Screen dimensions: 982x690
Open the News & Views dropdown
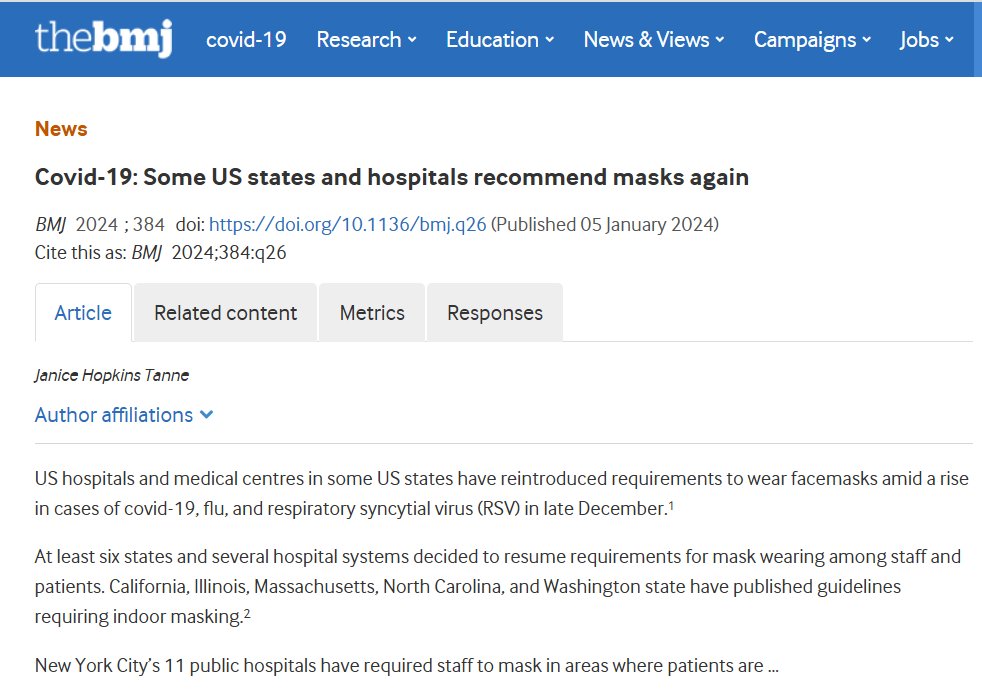tap(653, 40)
